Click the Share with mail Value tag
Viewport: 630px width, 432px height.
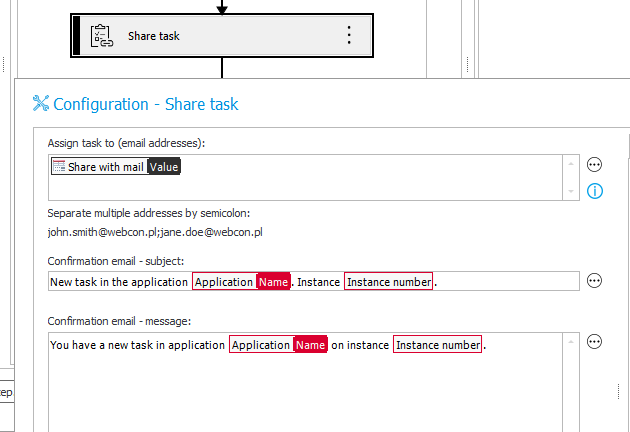(x=116, y=167)
